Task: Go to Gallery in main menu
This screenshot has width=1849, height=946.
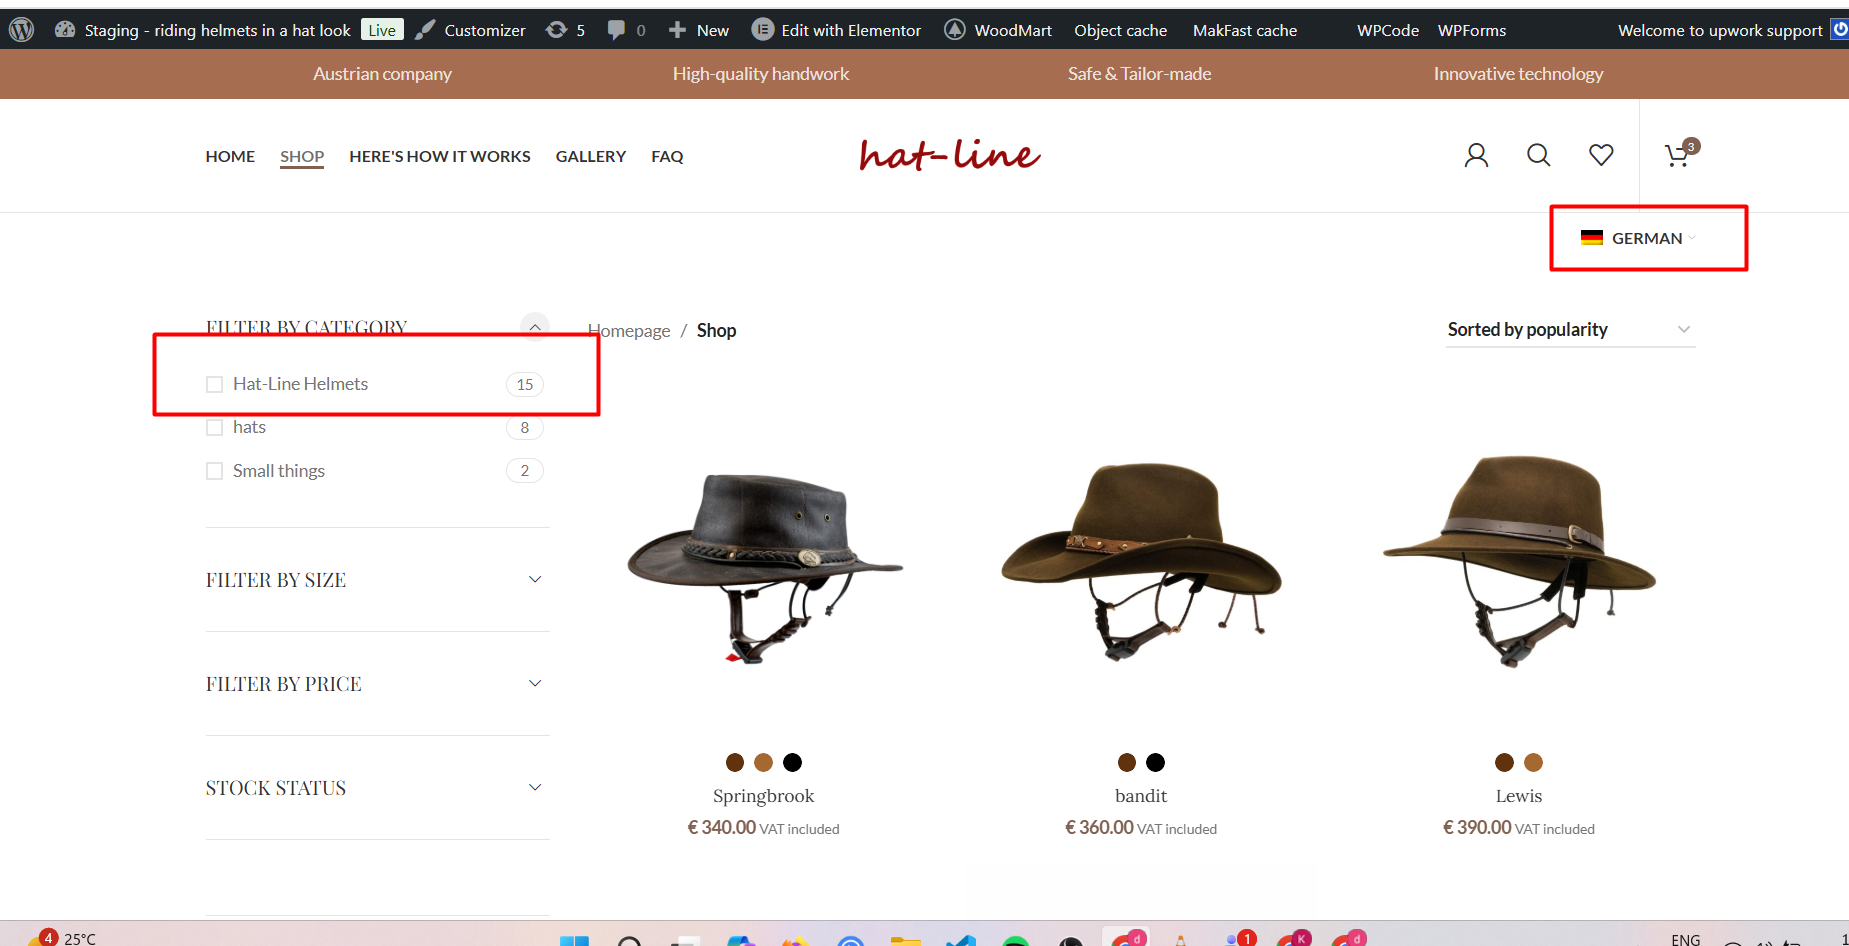Action: click(590, 156)
